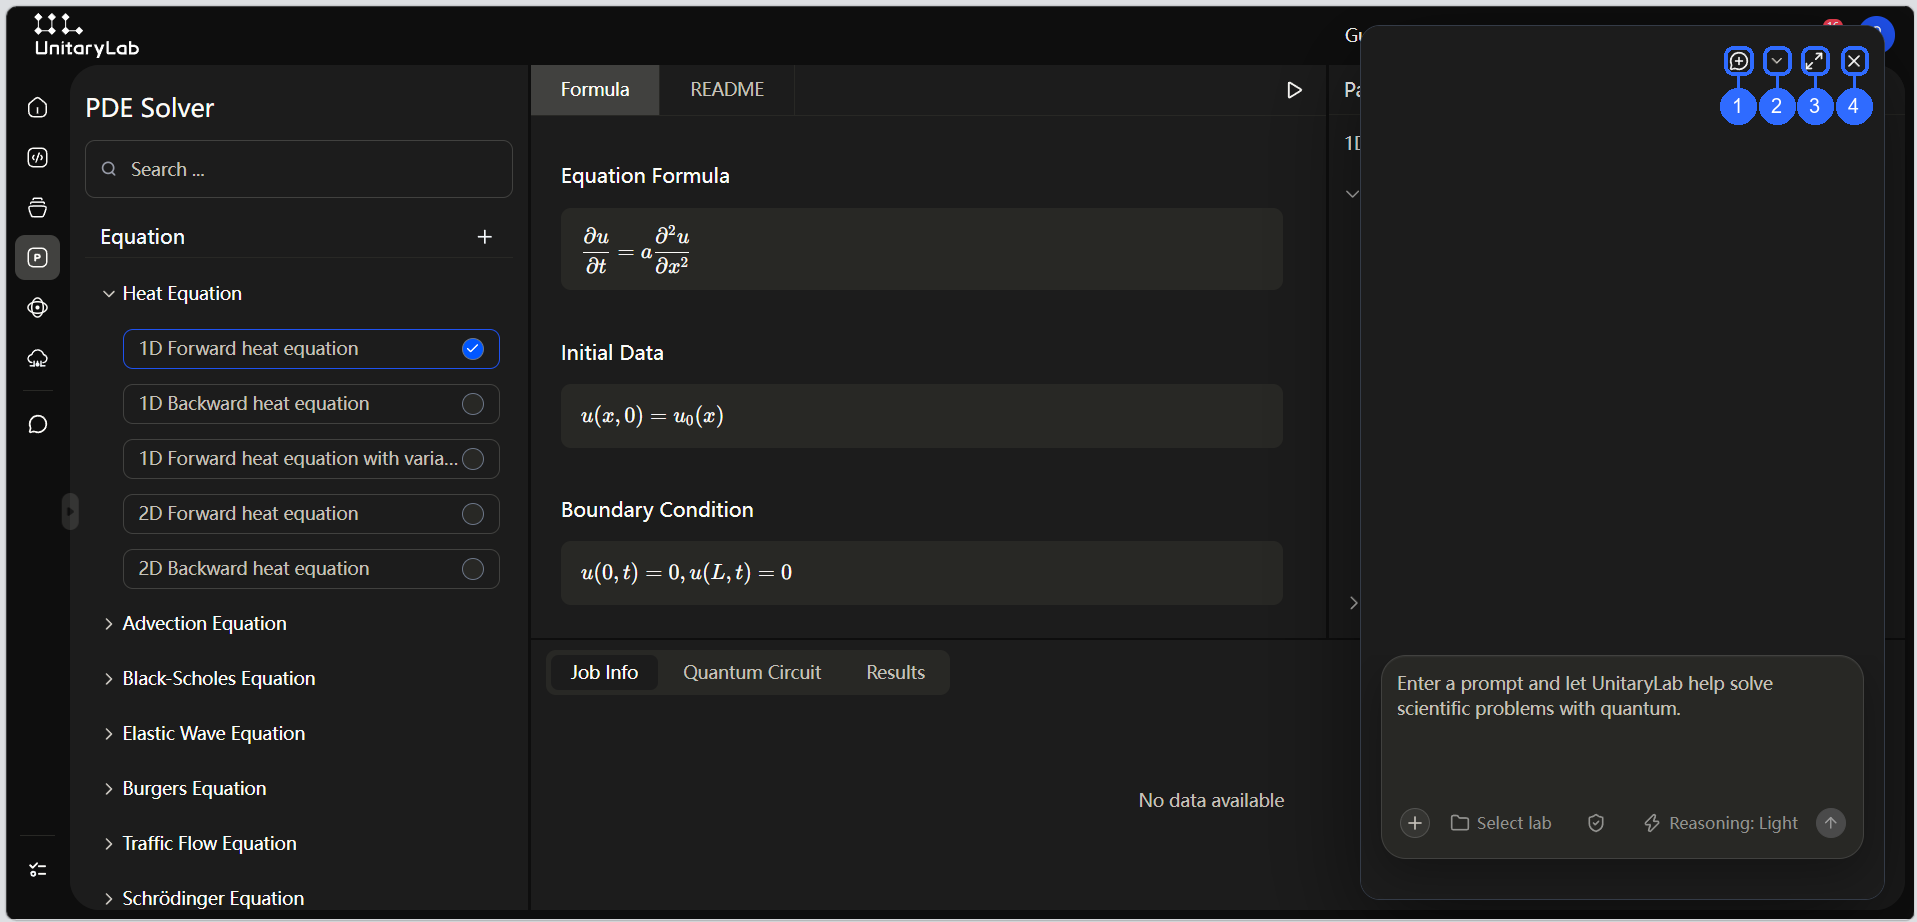
Task: Click the UnitaryLab logo
Action: [86, 35]
